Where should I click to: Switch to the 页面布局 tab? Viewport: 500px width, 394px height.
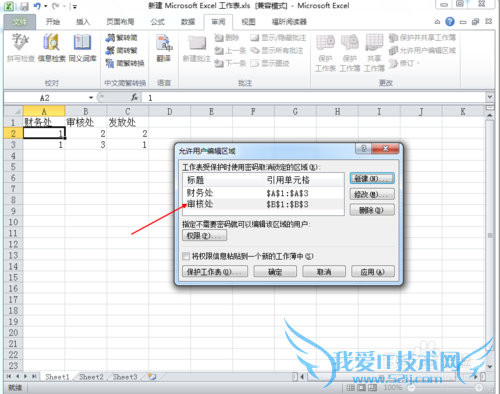120,22
